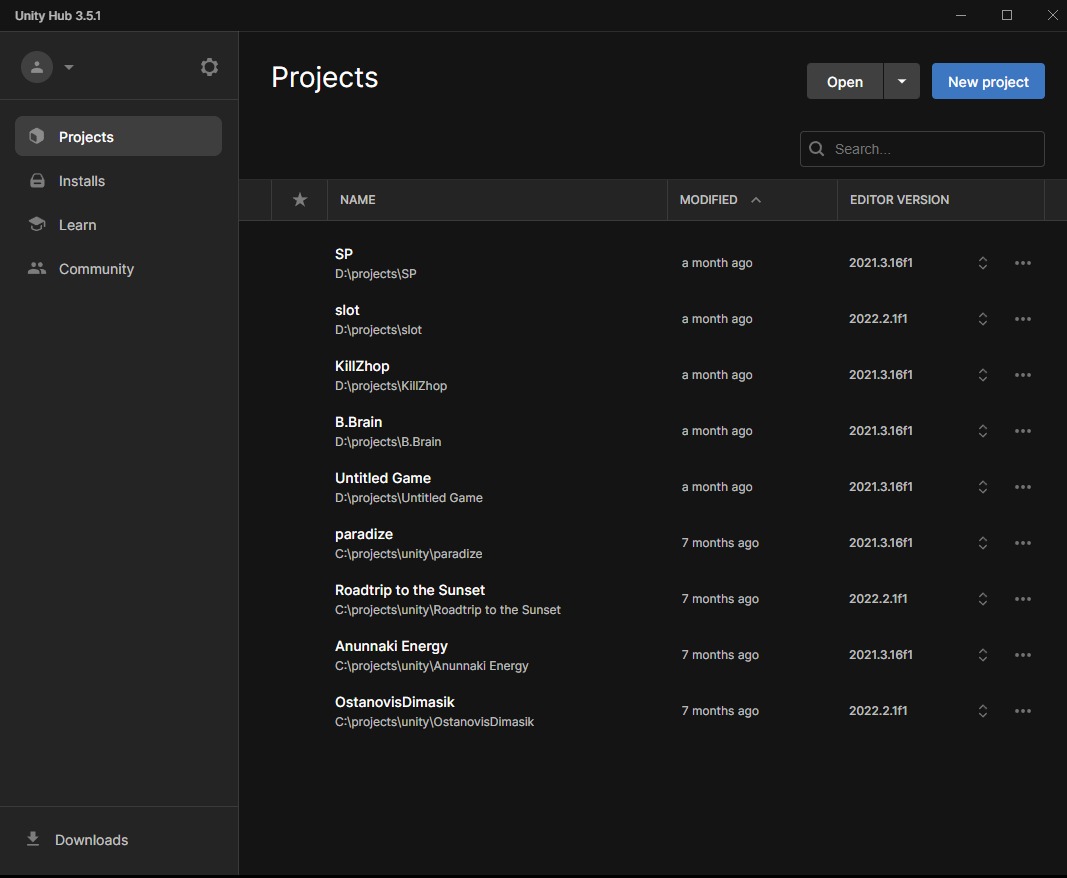Open the B.Brain project
Viewport: 1067px width, 878px height.
click(x=359, y=422)
